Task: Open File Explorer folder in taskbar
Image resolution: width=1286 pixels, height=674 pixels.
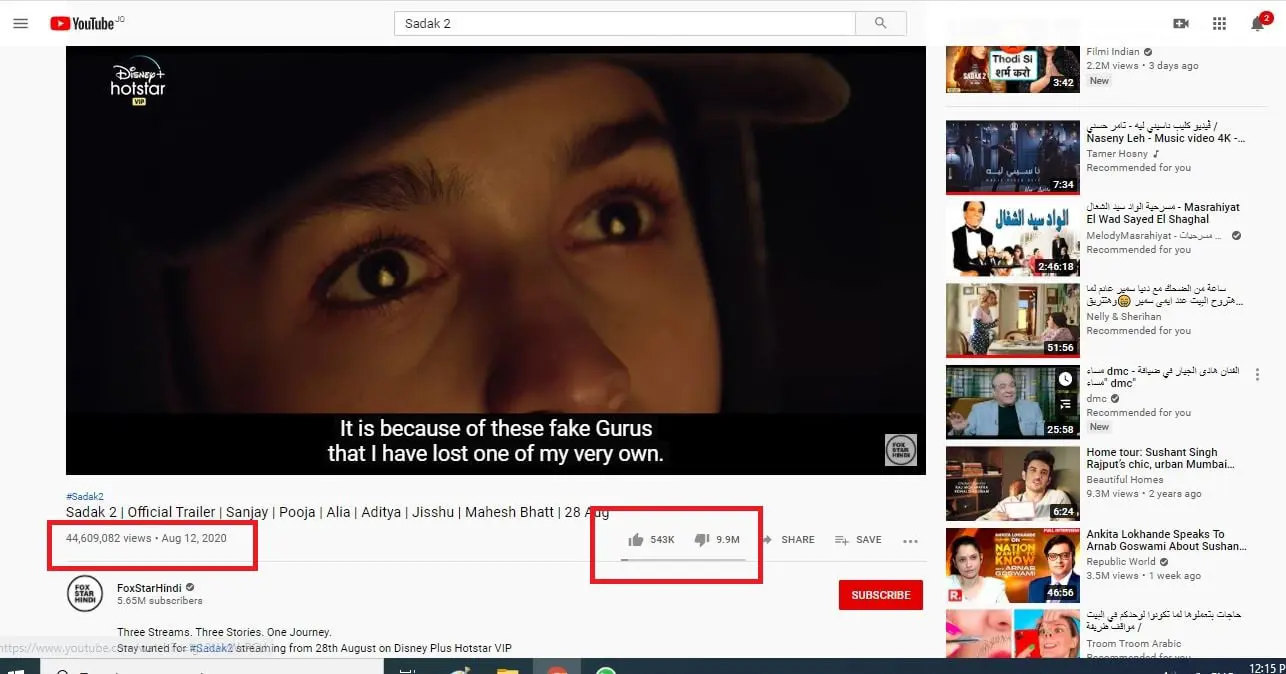Action: click(506, 669)
